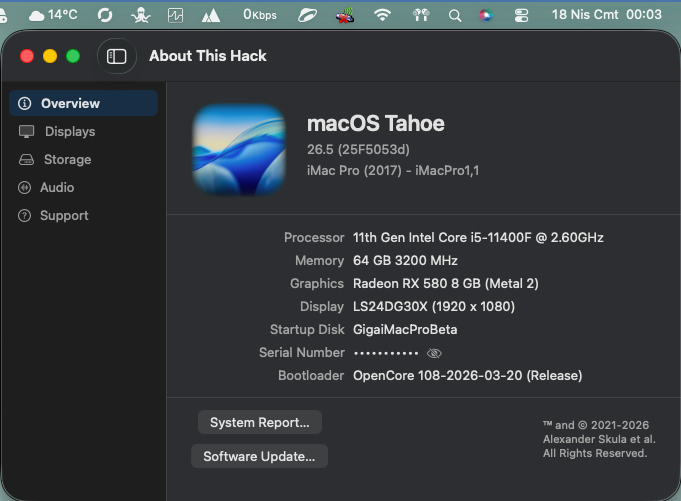The height and width of the screenshot is (501, 681).
Task: Click the memory value 64 GB 3200 MHz
Action: [x=405, y=260]
